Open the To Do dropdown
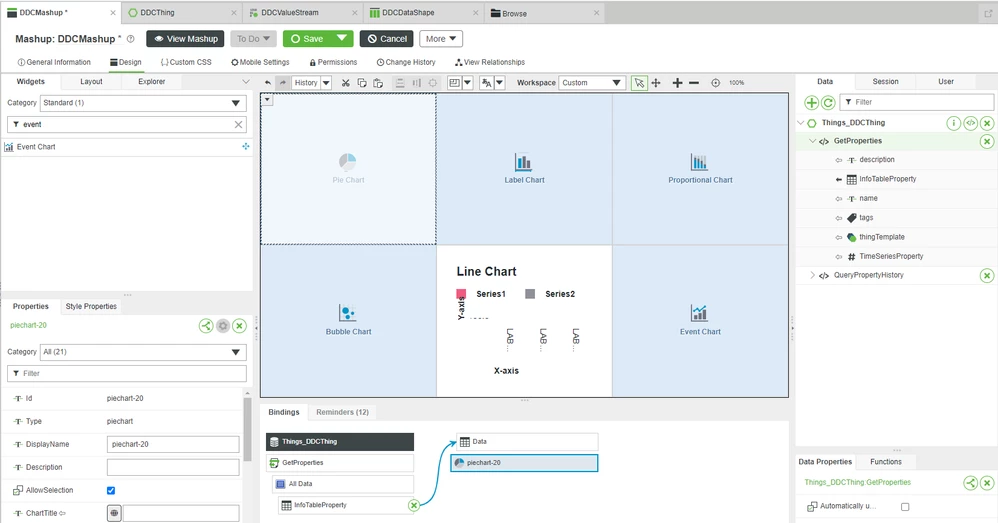Image resolution: width=998 pixels, height=523 pixels. tap(253, 39)
